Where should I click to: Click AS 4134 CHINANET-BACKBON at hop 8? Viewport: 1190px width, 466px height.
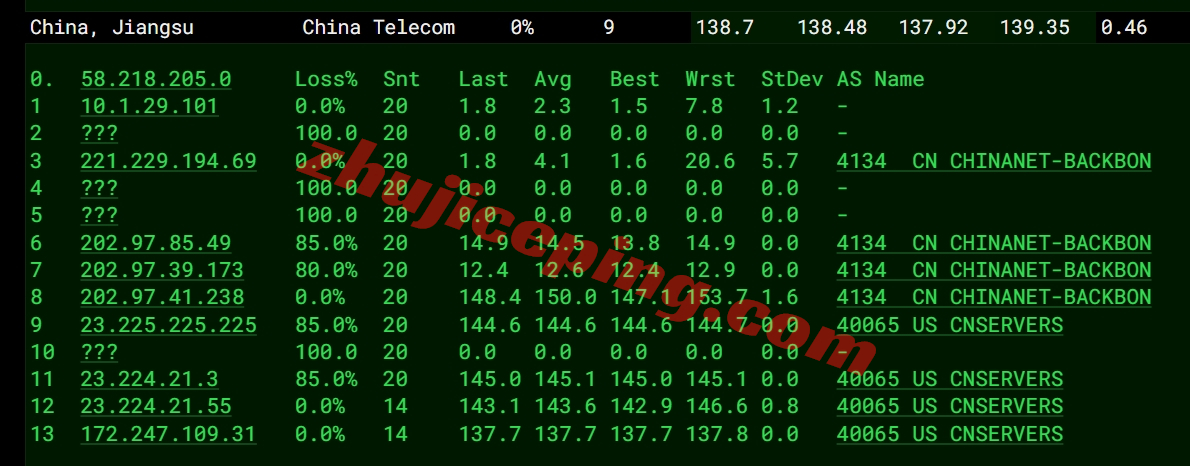coord(994,298)
